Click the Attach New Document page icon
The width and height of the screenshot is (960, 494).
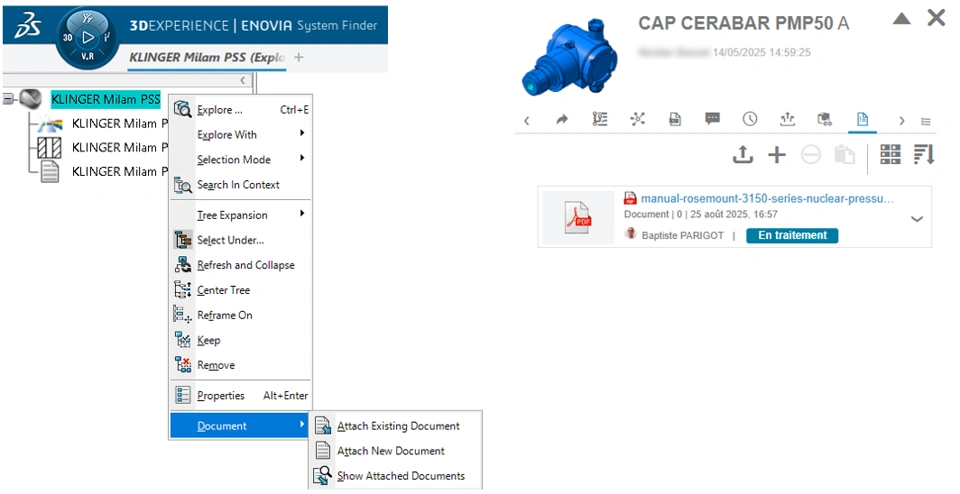pyautogui.click(x=323, y=451)
